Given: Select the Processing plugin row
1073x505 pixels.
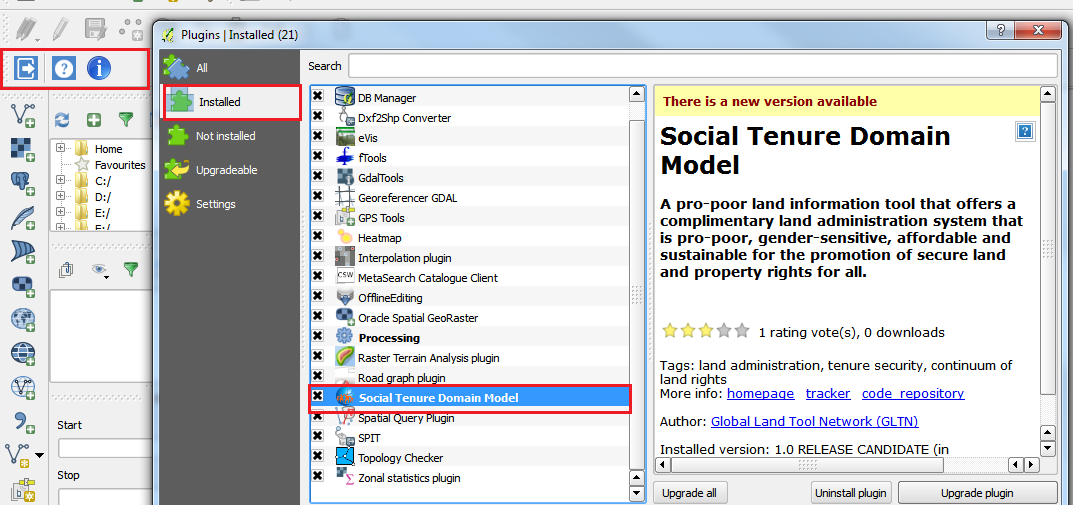Looking at the screenshot, I should (x=469, y=338).
